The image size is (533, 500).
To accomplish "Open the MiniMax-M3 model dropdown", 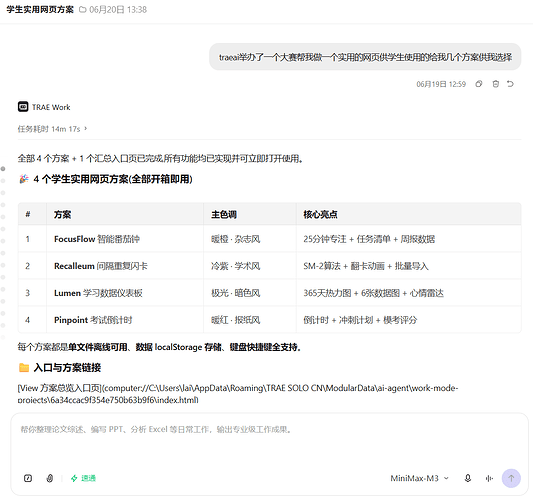I will click(419, 478).
